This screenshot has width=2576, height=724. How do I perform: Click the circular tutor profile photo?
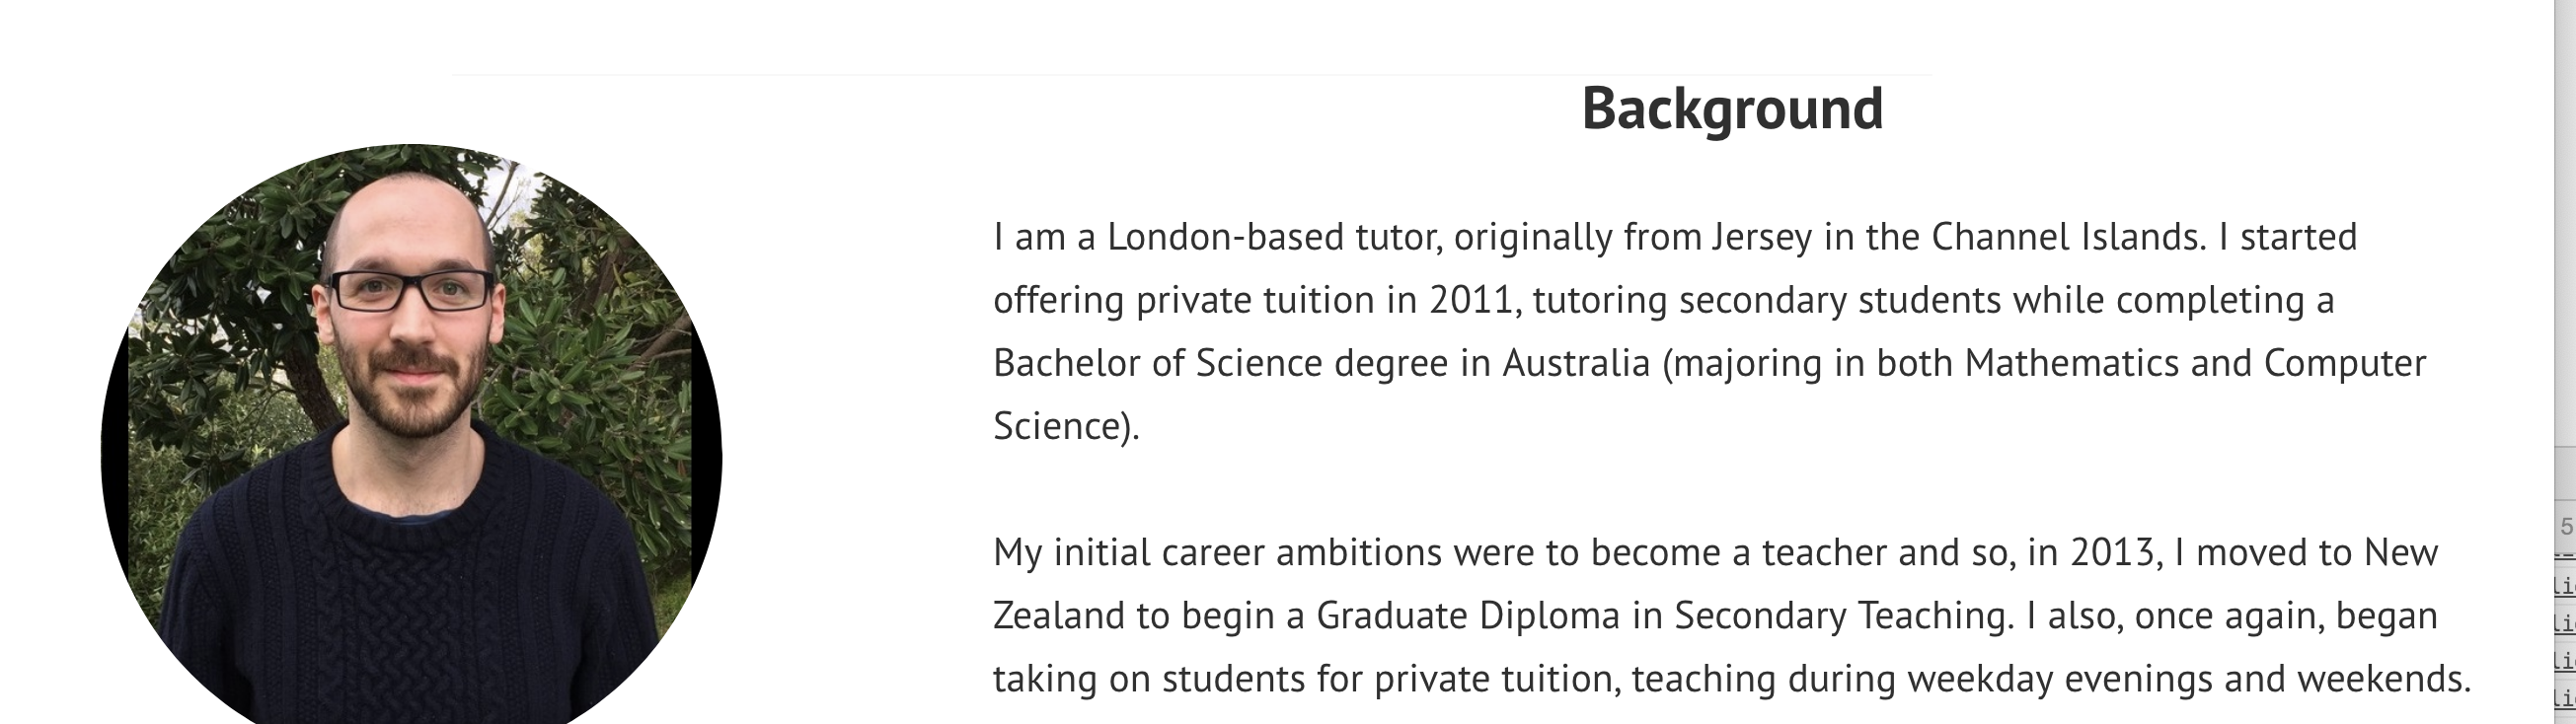(x=411, y=440)
